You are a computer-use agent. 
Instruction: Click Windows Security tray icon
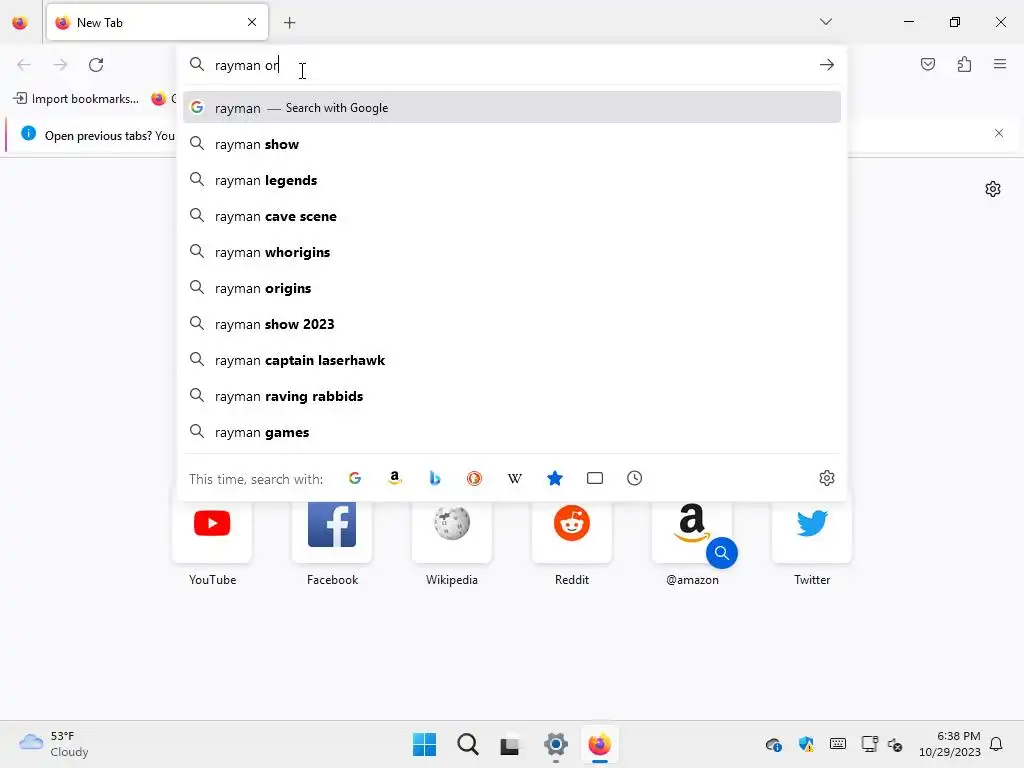[806, 744]
